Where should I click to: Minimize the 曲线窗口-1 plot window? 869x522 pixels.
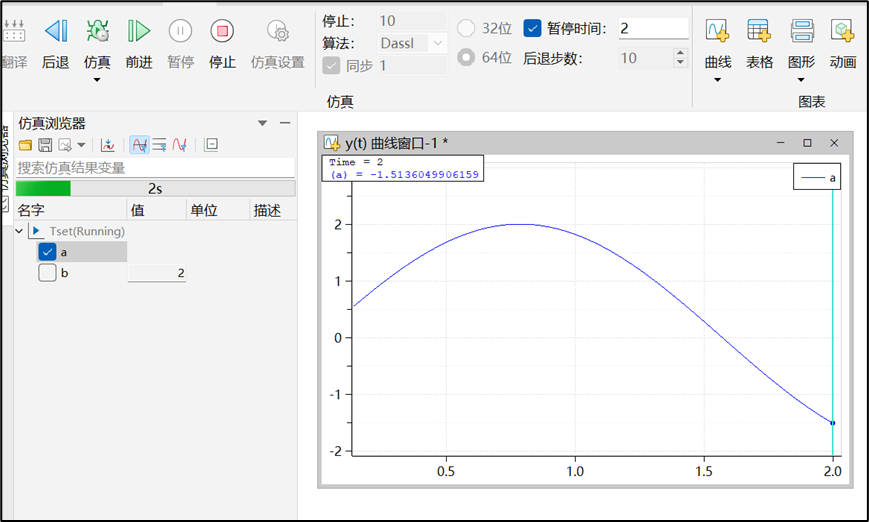point(780,143)
